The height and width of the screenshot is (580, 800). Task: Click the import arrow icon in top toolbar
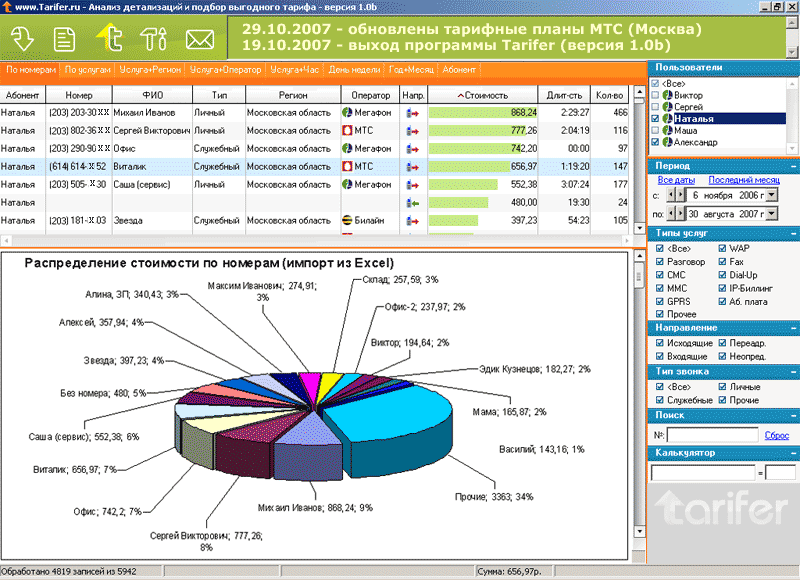pyautogui.click(x=24, y=38)
